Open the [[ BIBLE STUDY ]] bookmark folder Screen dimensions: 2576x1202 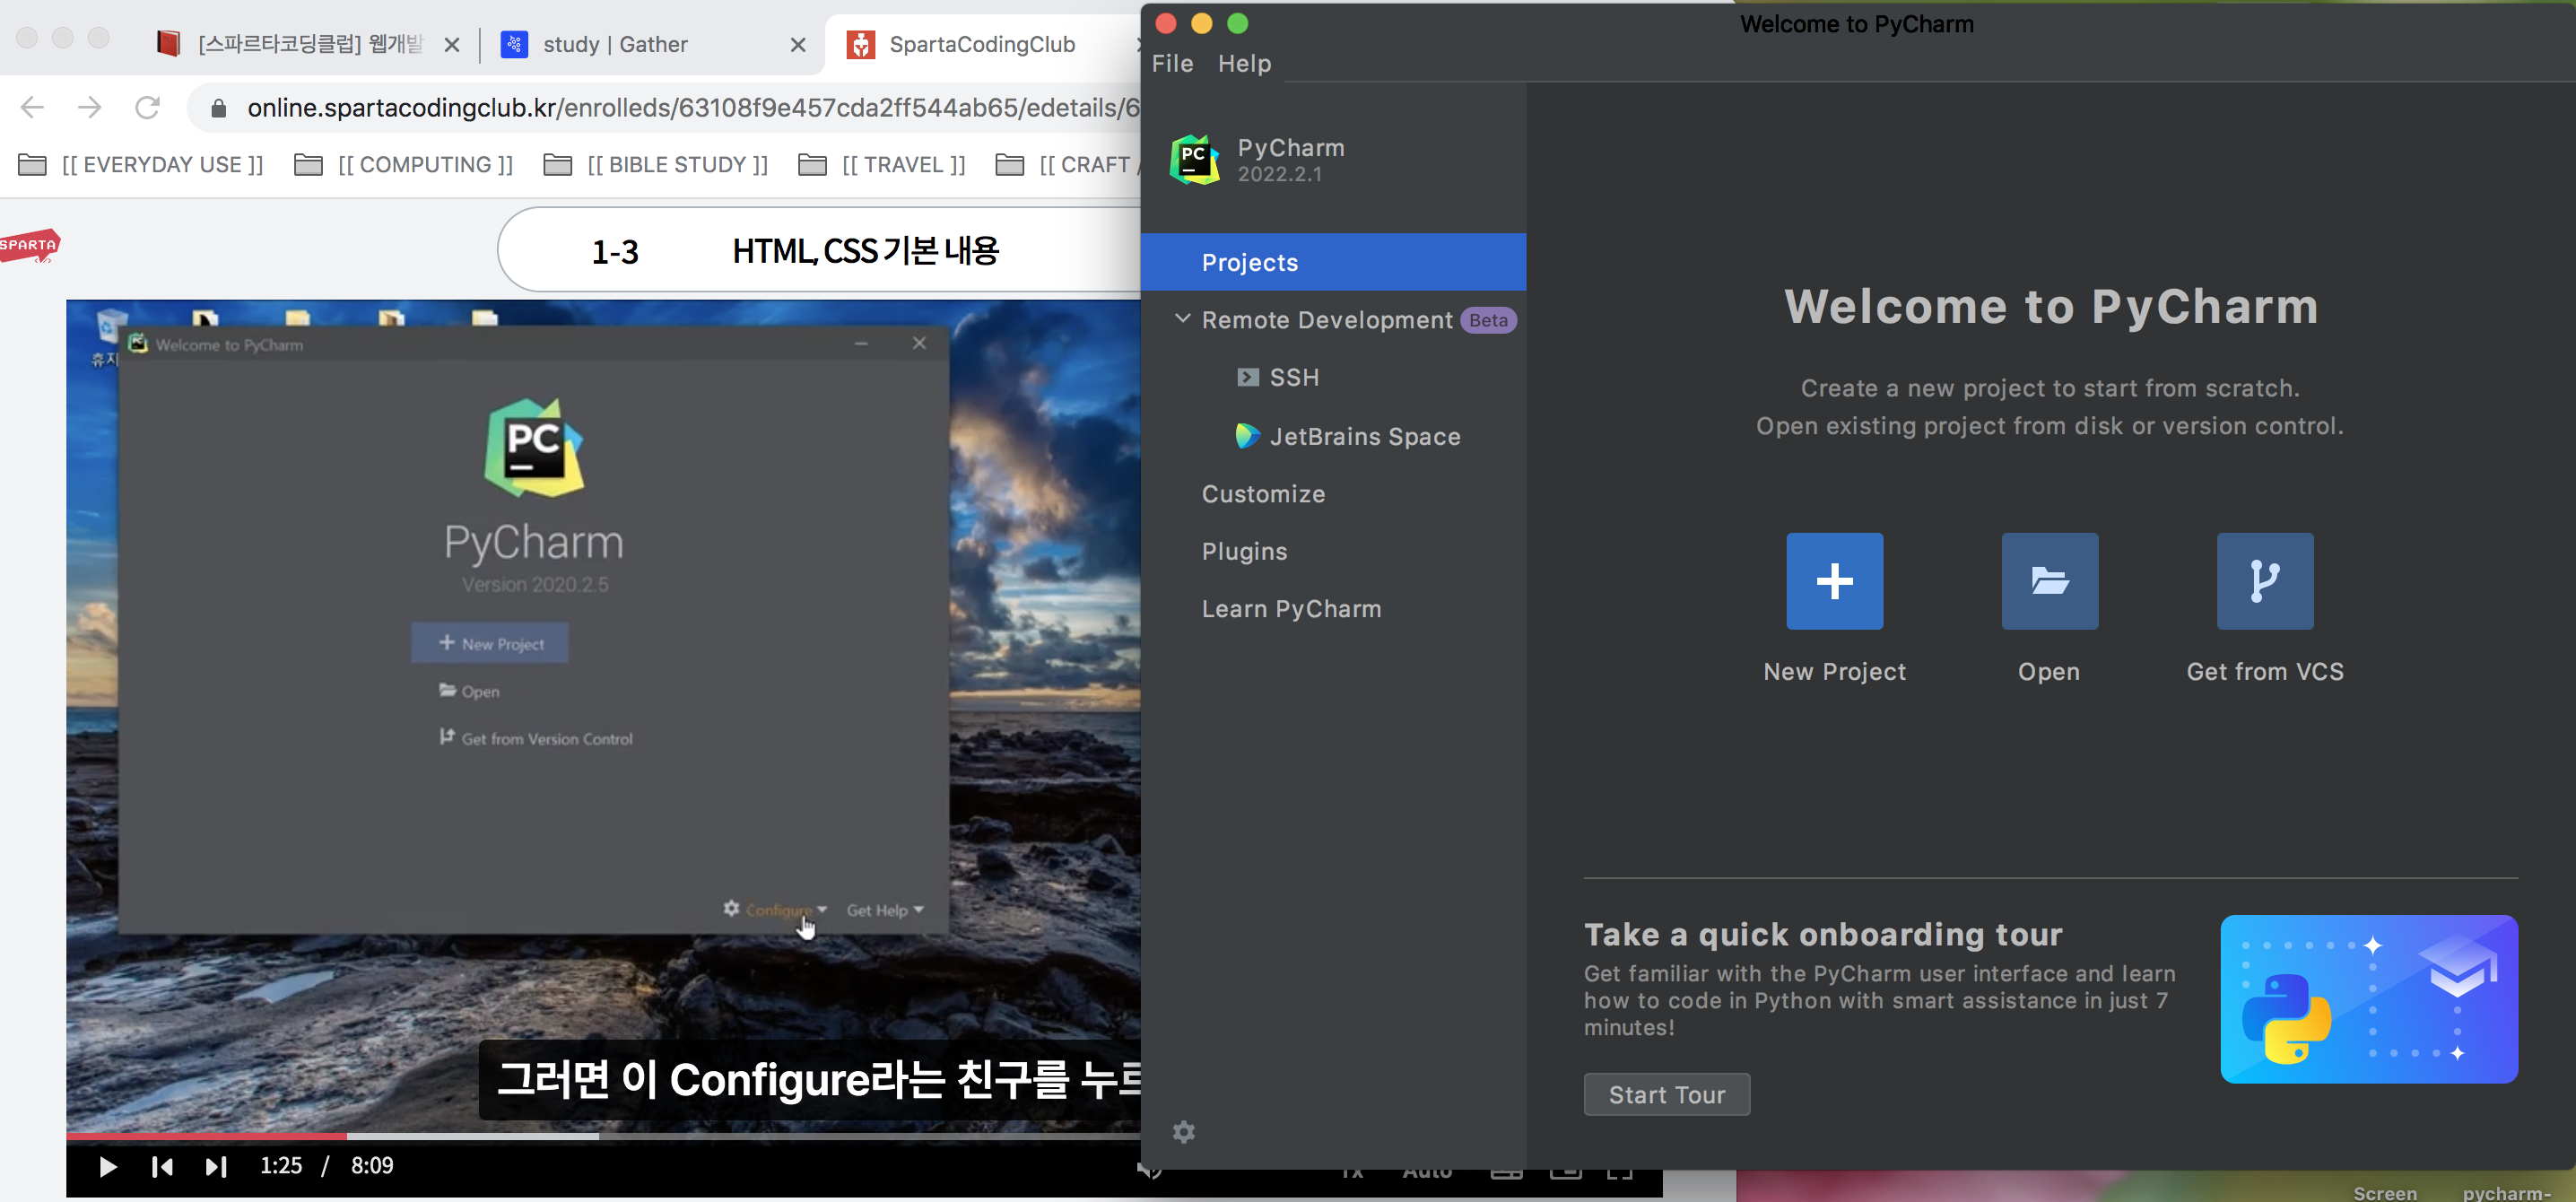tap(656, 165)
